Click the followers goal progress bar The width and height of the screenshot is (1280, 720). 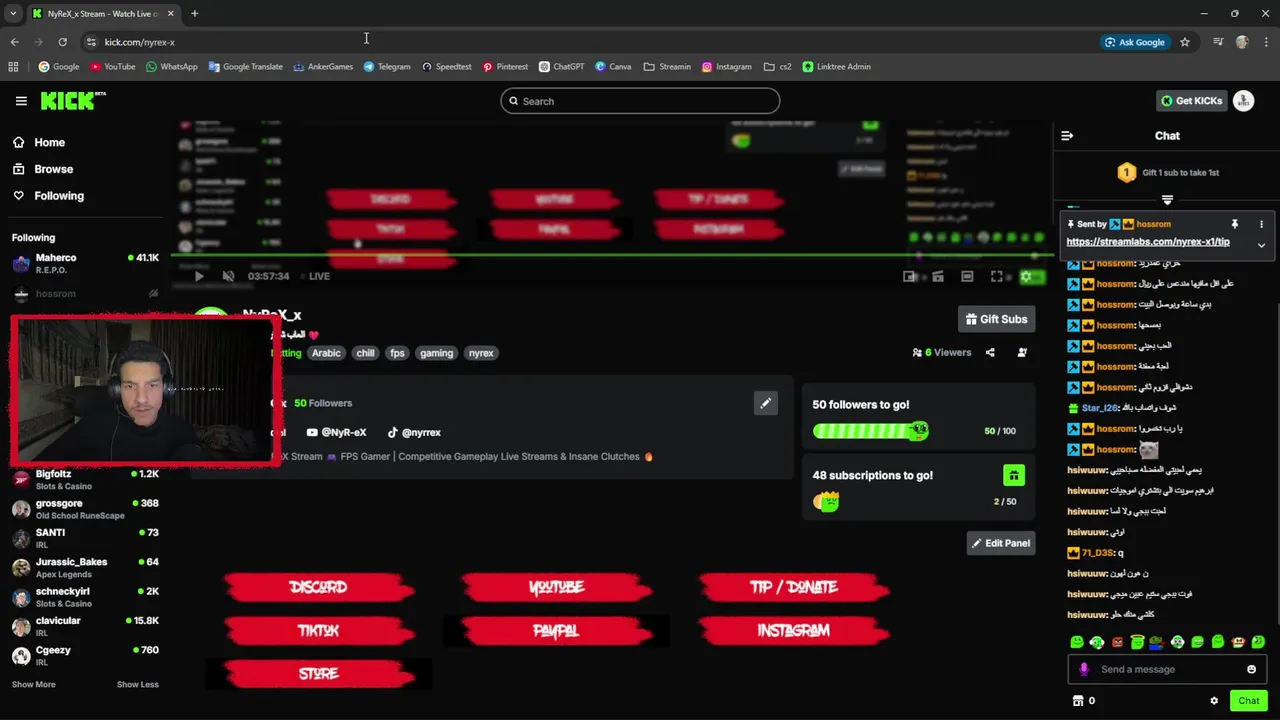871,431
